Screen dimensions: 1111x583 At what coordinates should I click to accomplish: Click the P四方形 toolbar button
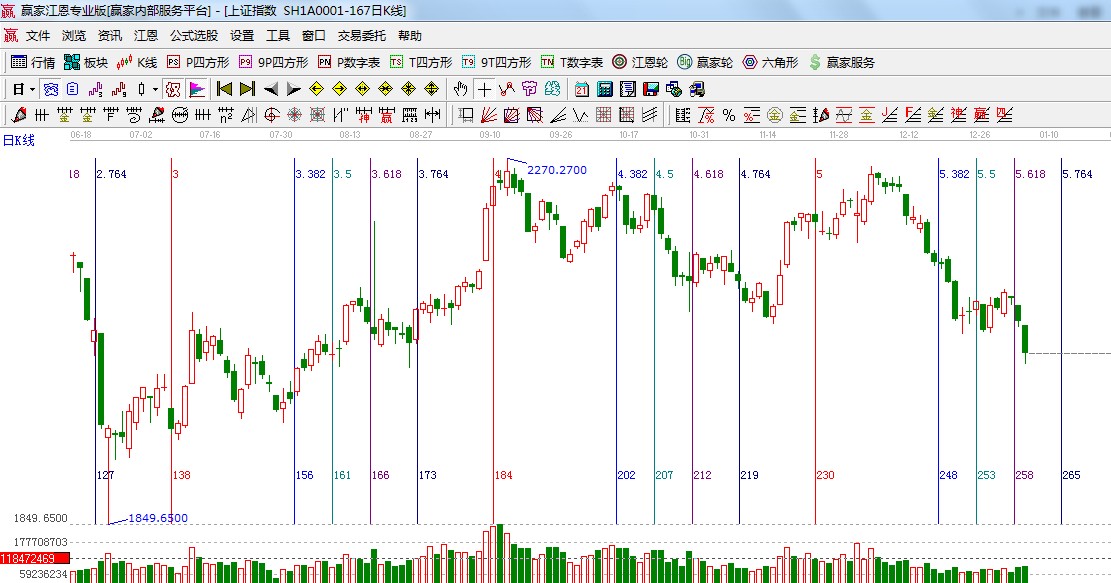198,62
